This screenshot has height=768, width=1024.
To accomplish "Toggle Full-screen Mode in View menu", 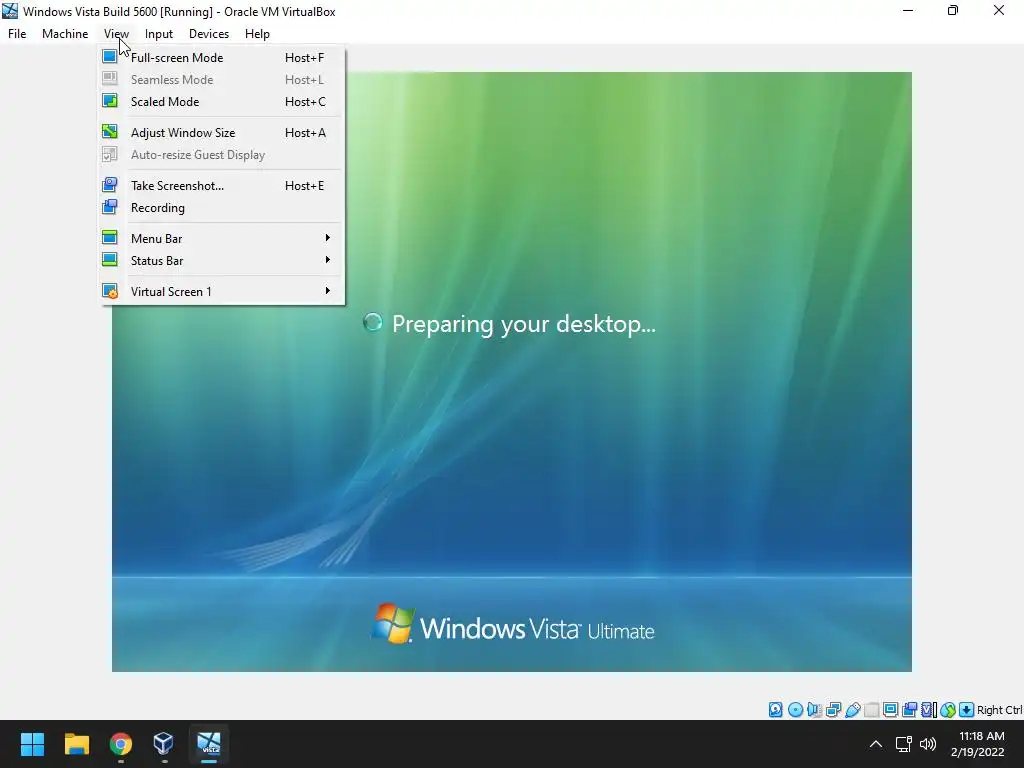I will [x=221, y=57].
